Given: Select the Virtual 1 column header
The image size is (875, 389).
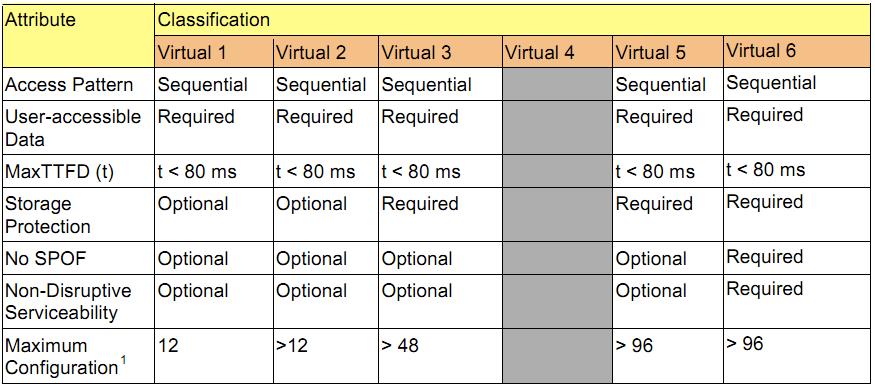Looking at the screenshot, I should point(214,52).
